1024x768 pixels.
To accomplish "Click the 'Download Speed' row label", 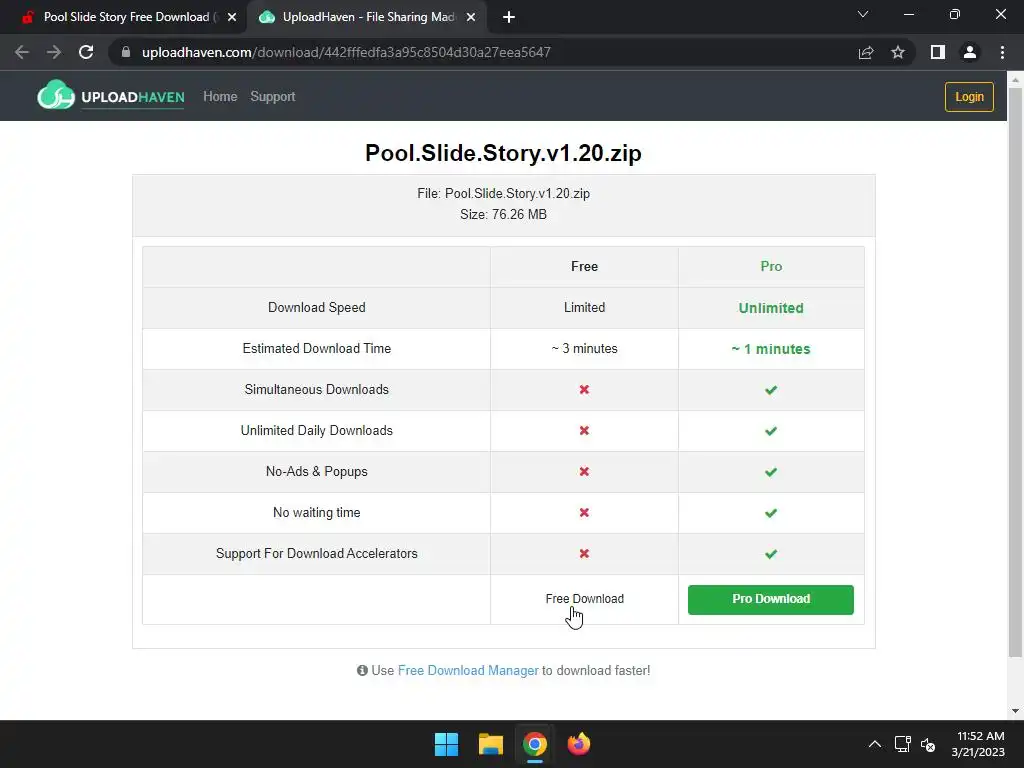I will coord(317,308).
